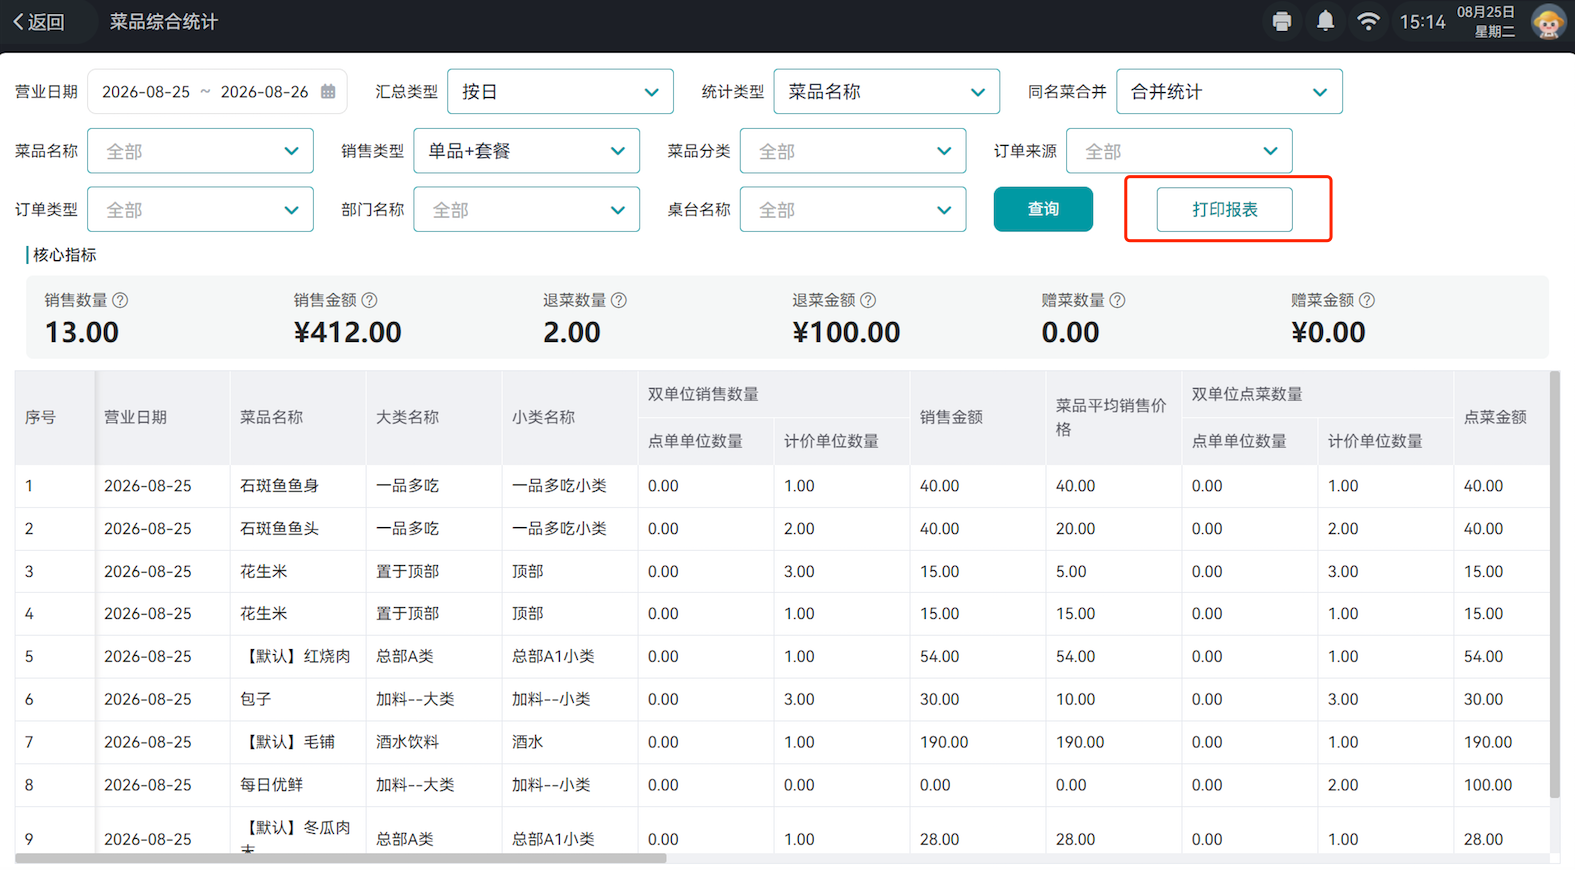Click the horizontal table scrollbar

(341, 858)
